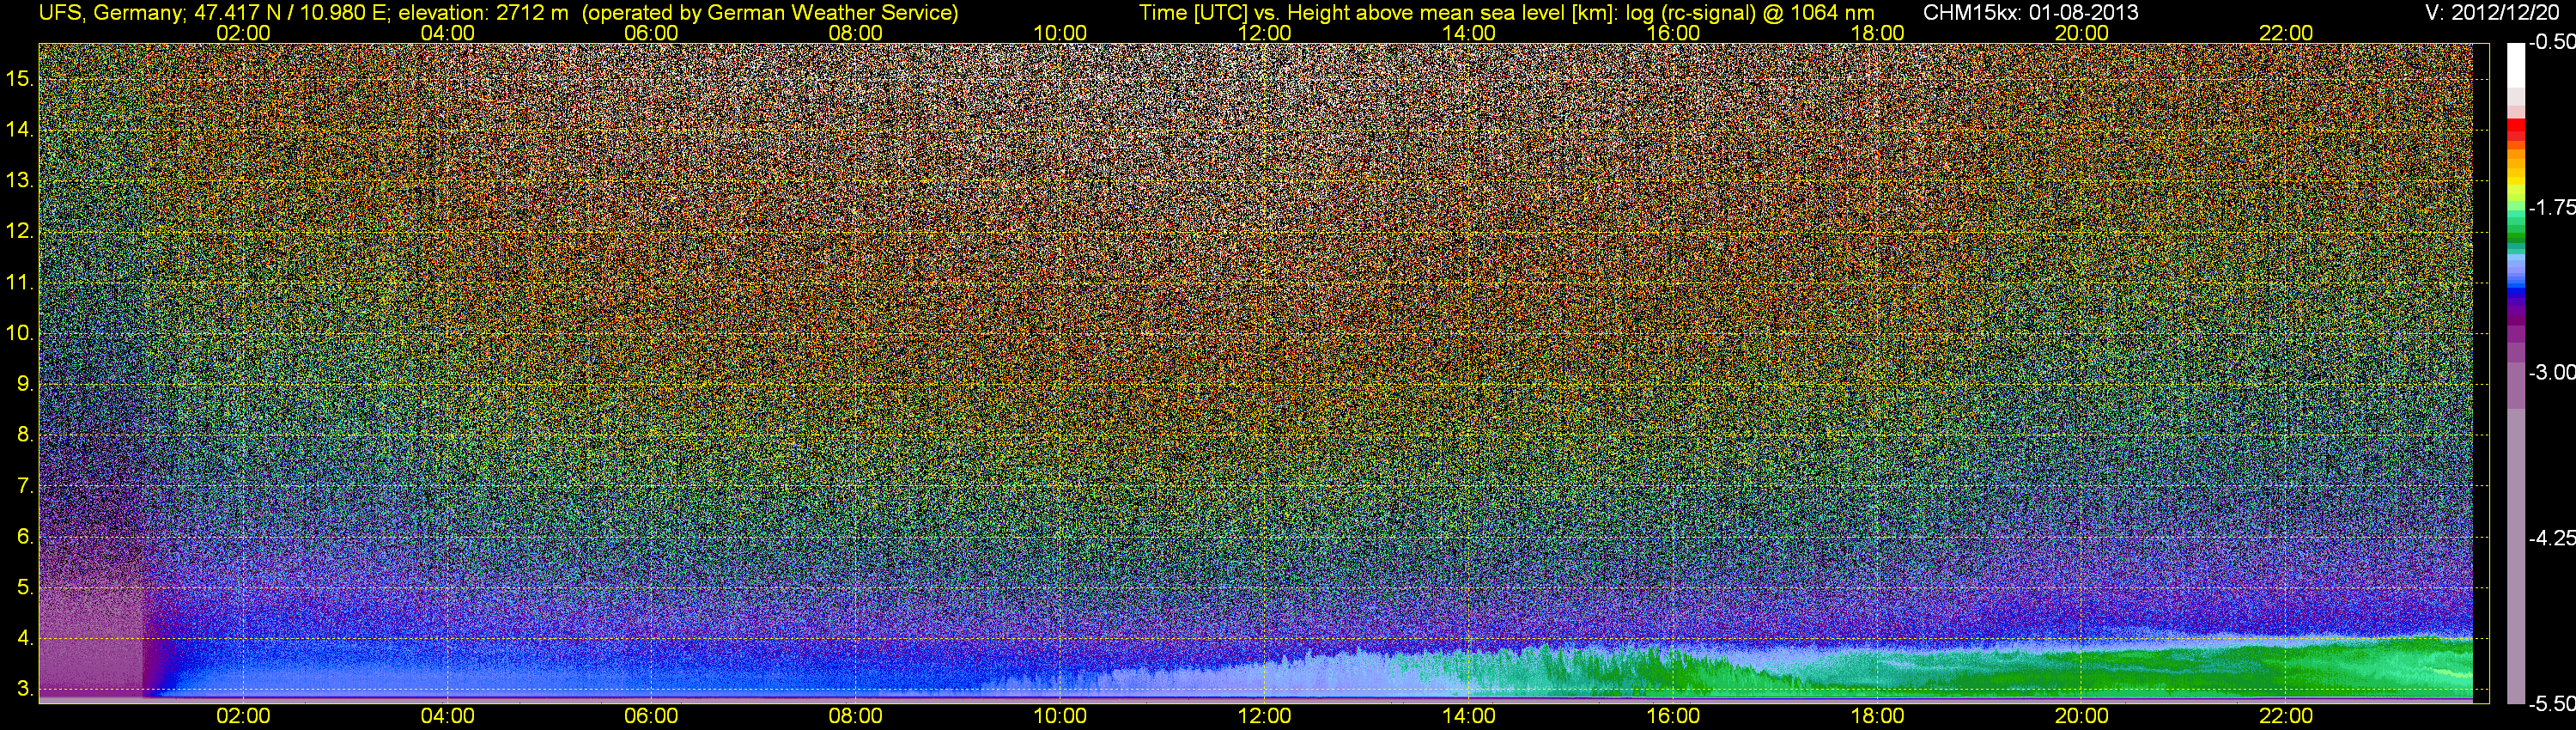Click the '-4.25' color scale value
This screenshot has width=2576, height=730.
tap(2552, 538)
